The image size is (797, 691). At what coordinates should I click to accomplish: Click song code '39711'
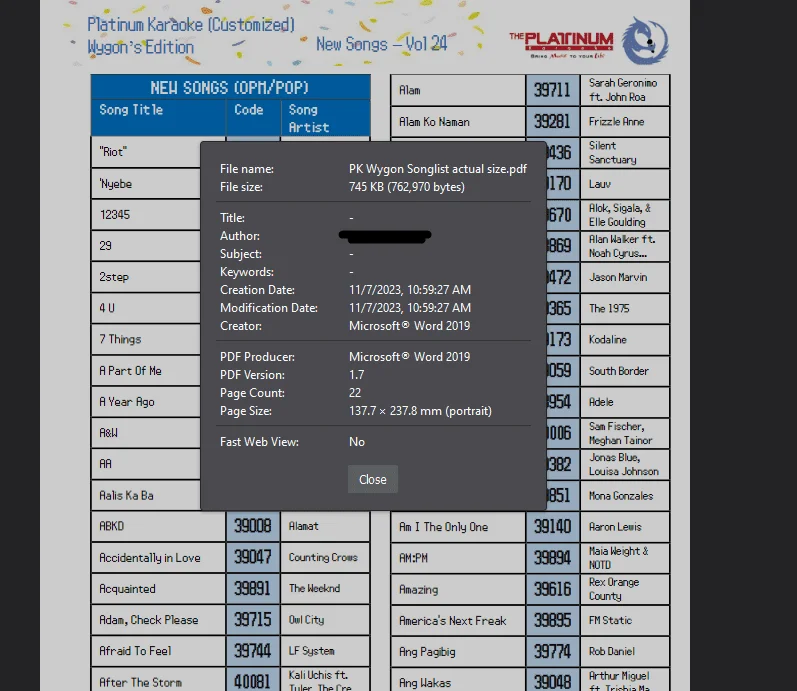pyautogui.click(x=552, y=90)
